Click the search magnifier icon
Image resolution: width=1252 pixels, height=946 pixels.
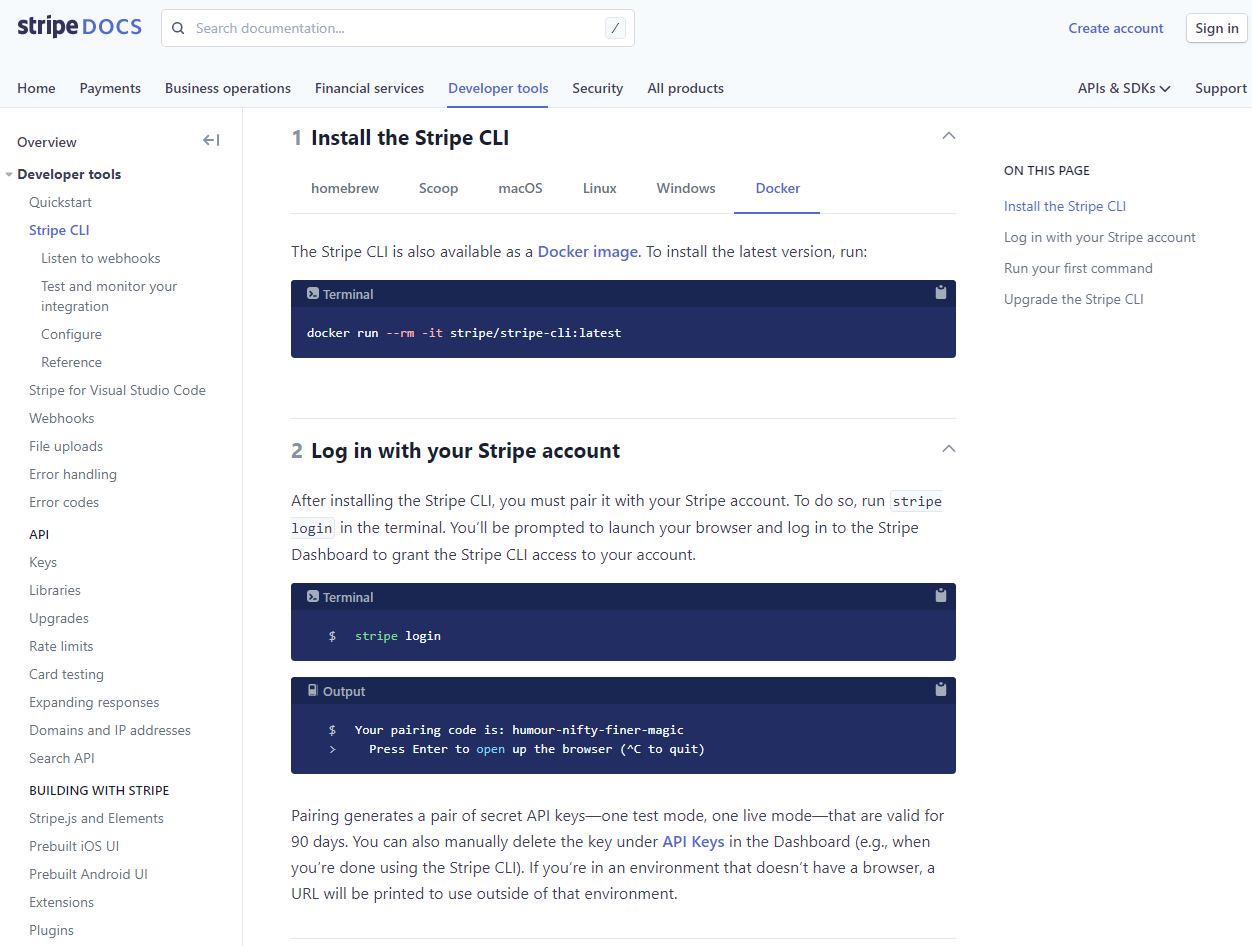coord(179,28)
